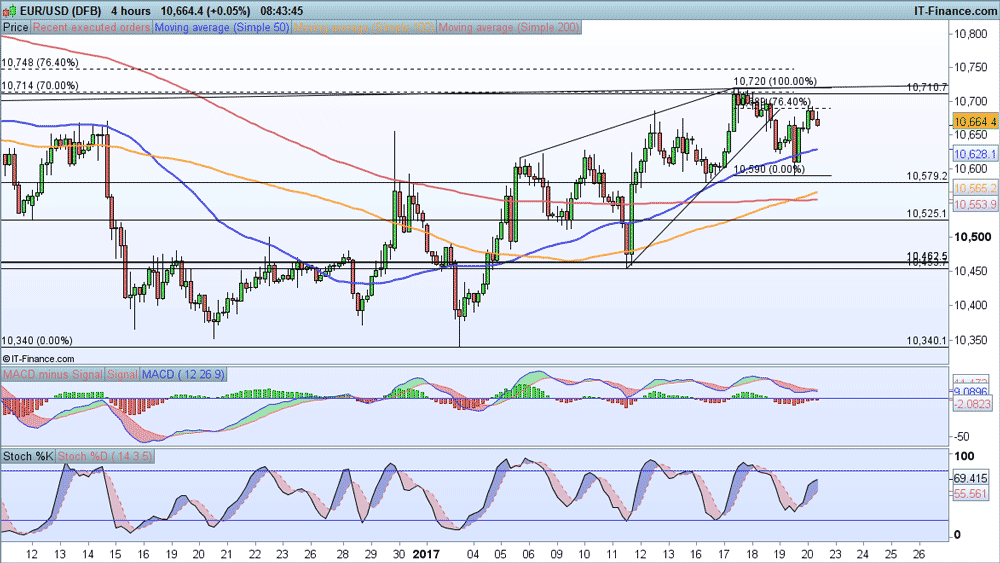Click the 10,340.1 horizontal line label
Screen dimensions: 1000x563
point(927,340)
